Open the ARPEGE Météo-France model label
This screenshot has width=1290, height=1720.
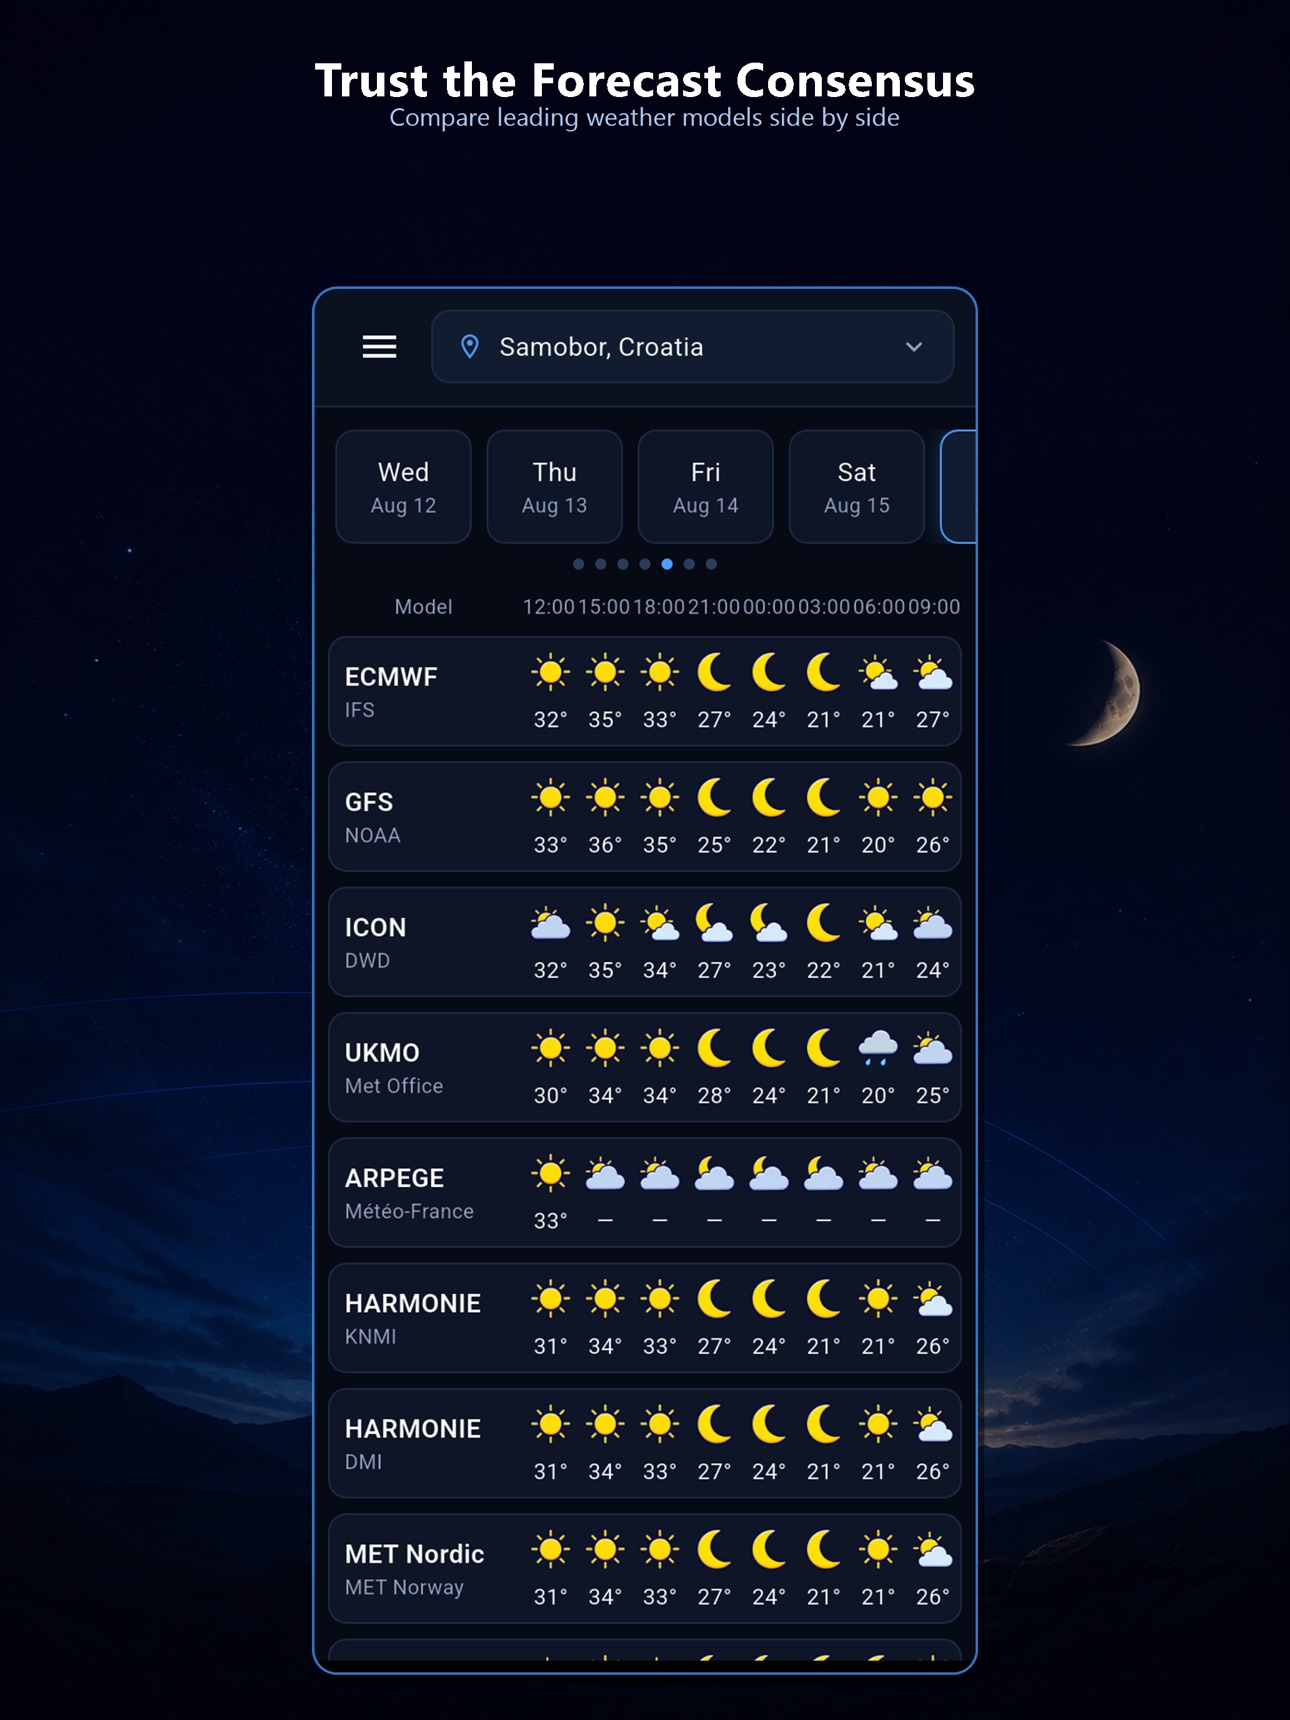click(409, 1193)
